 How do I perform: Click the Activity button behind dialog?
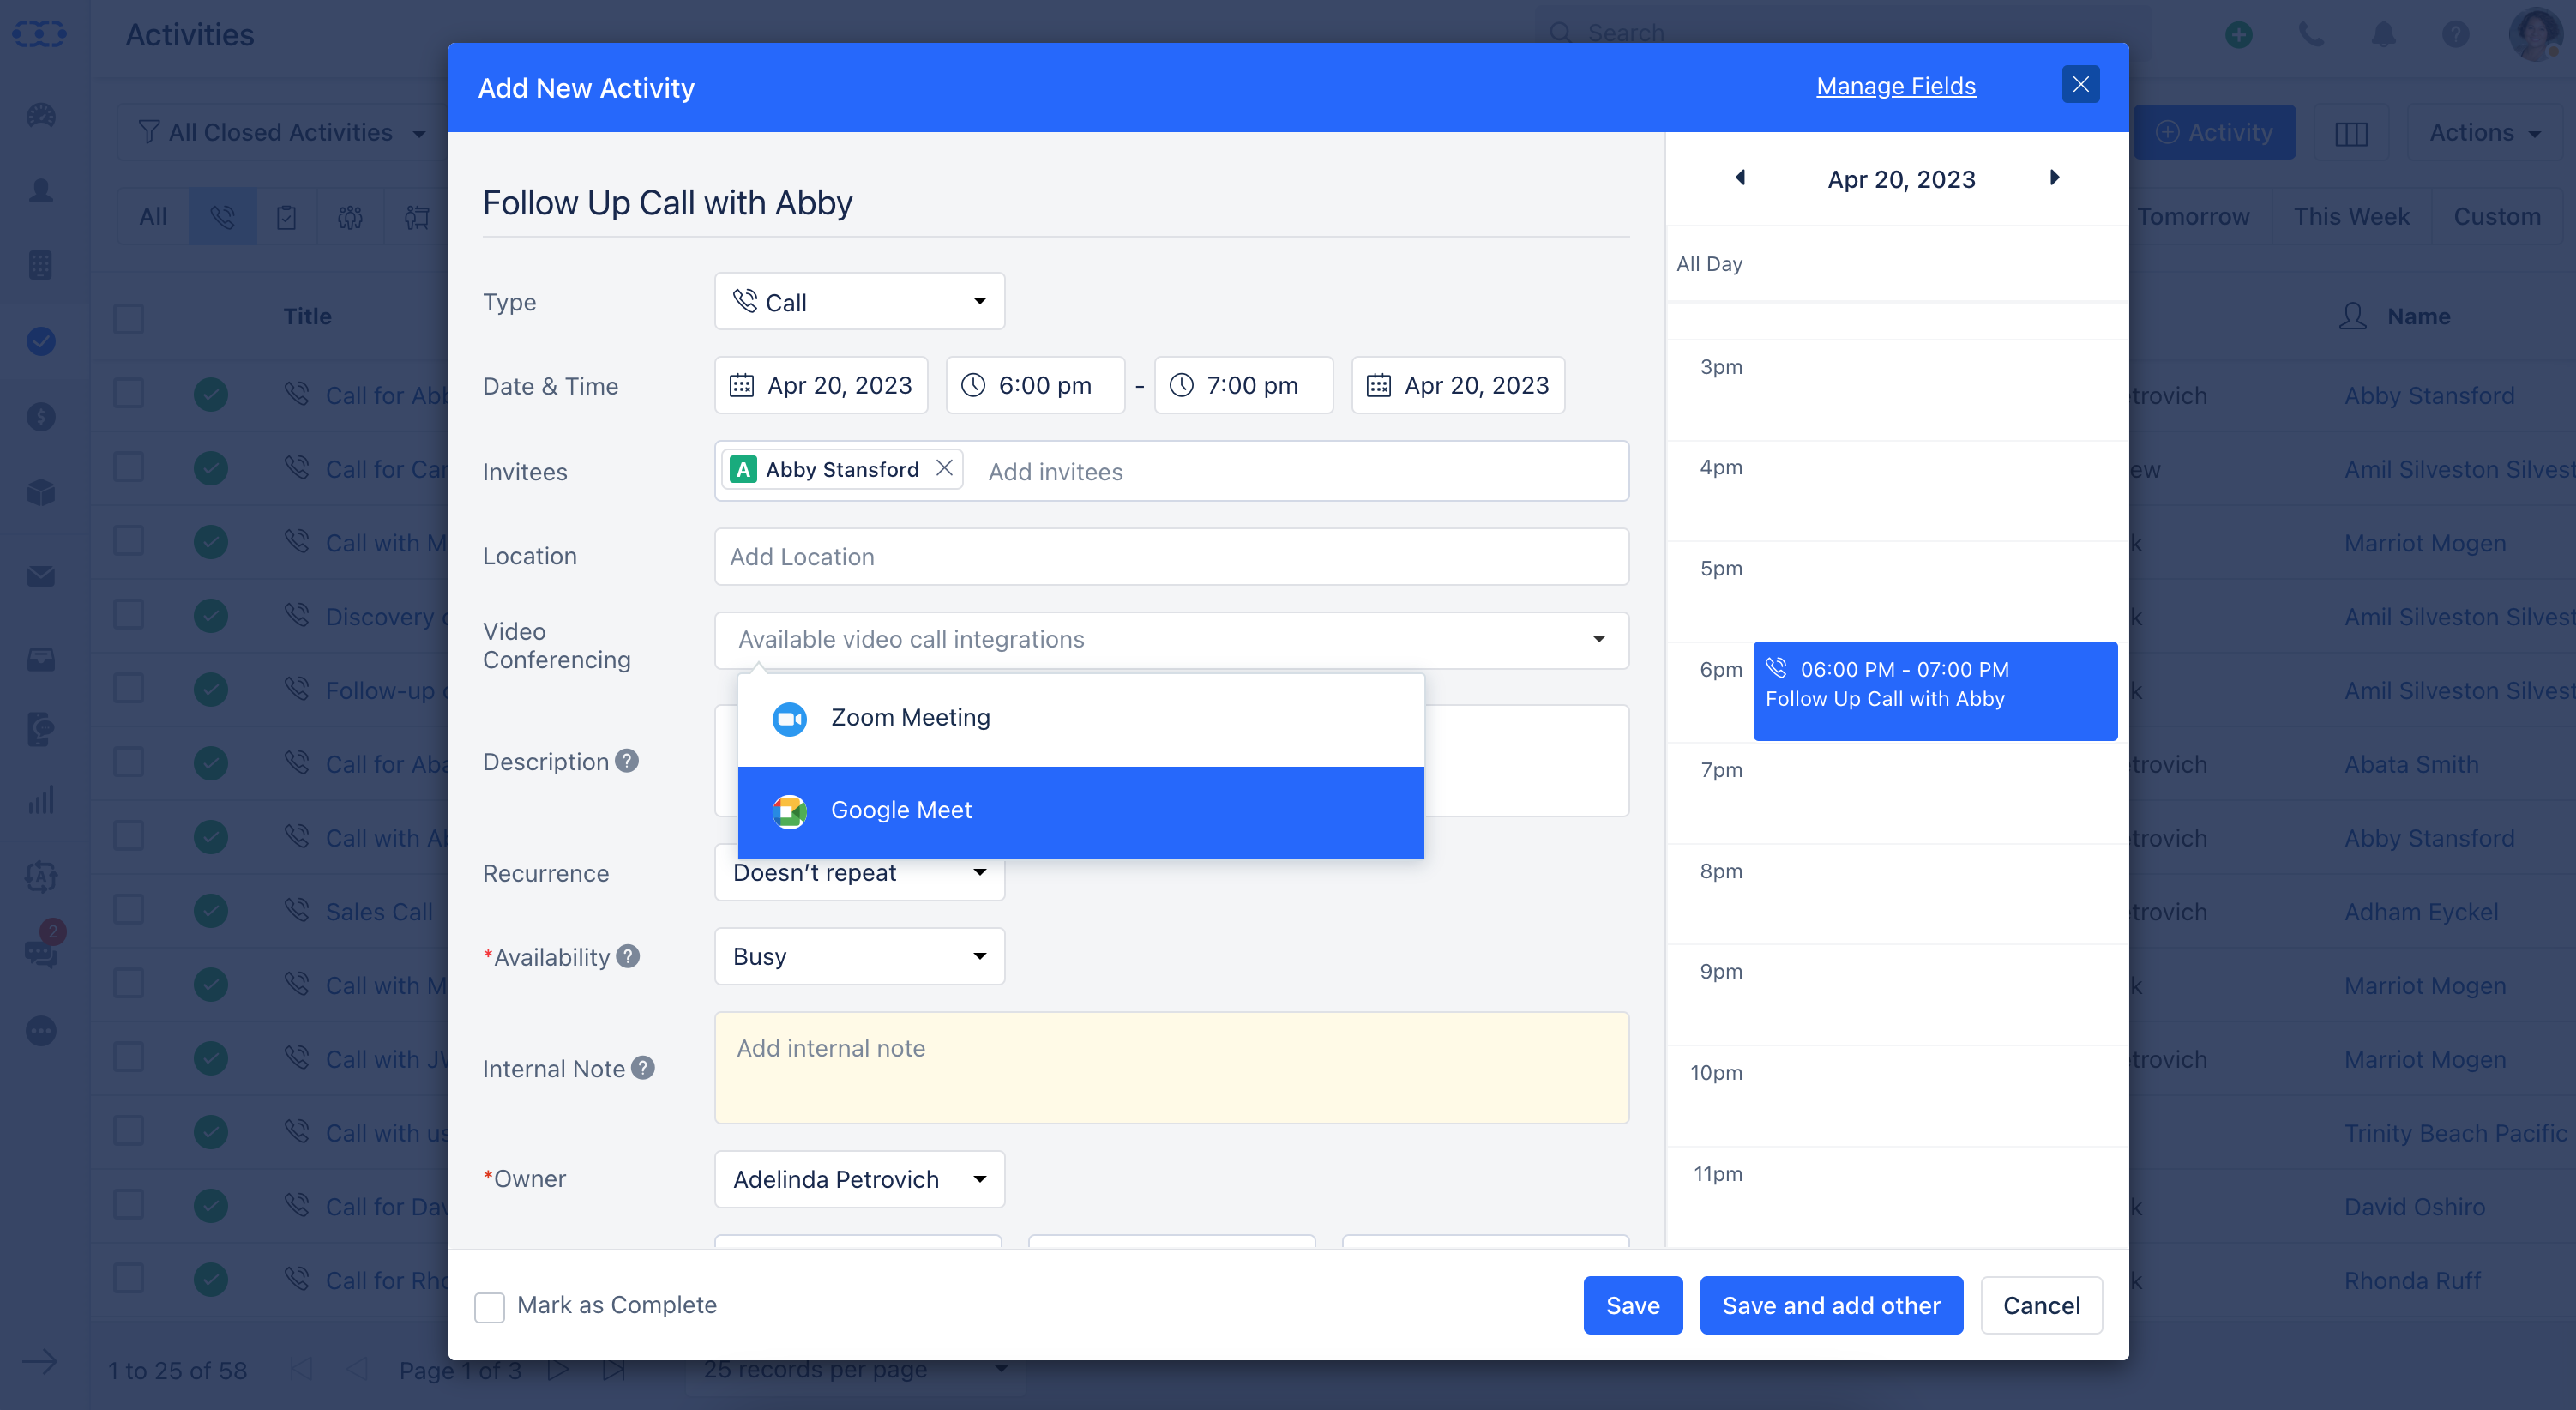[x=2214, y=133]
